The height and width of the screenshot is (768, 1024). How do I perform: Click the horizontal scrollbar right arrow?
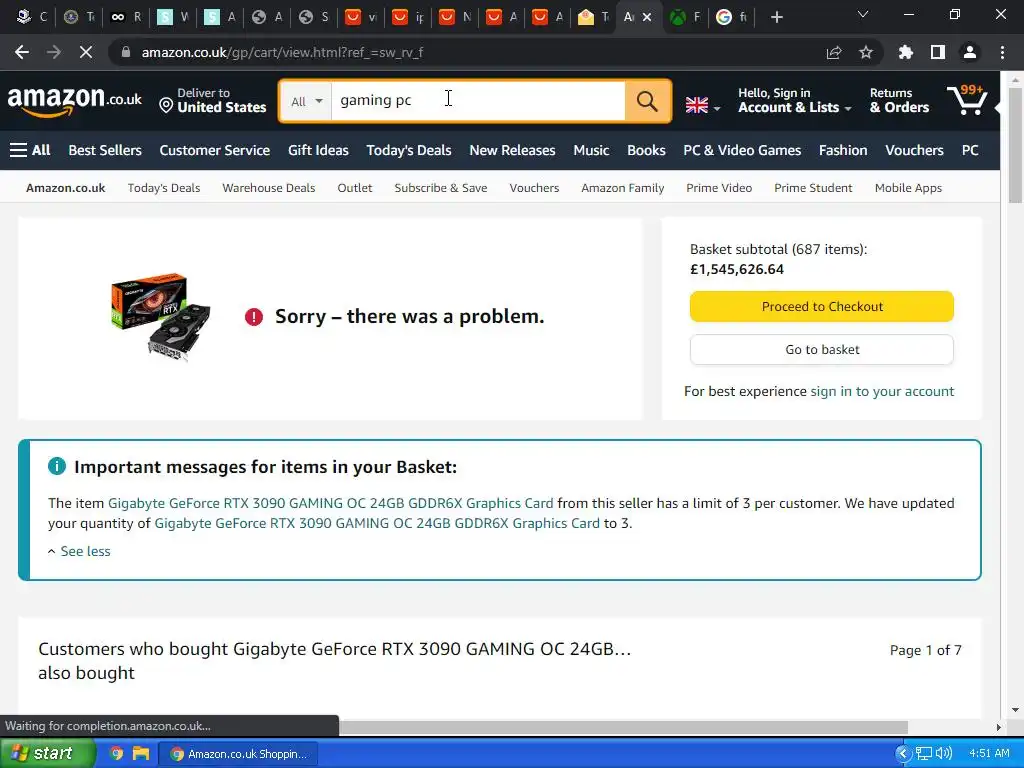pyautogui.click(x=999, y=727)
